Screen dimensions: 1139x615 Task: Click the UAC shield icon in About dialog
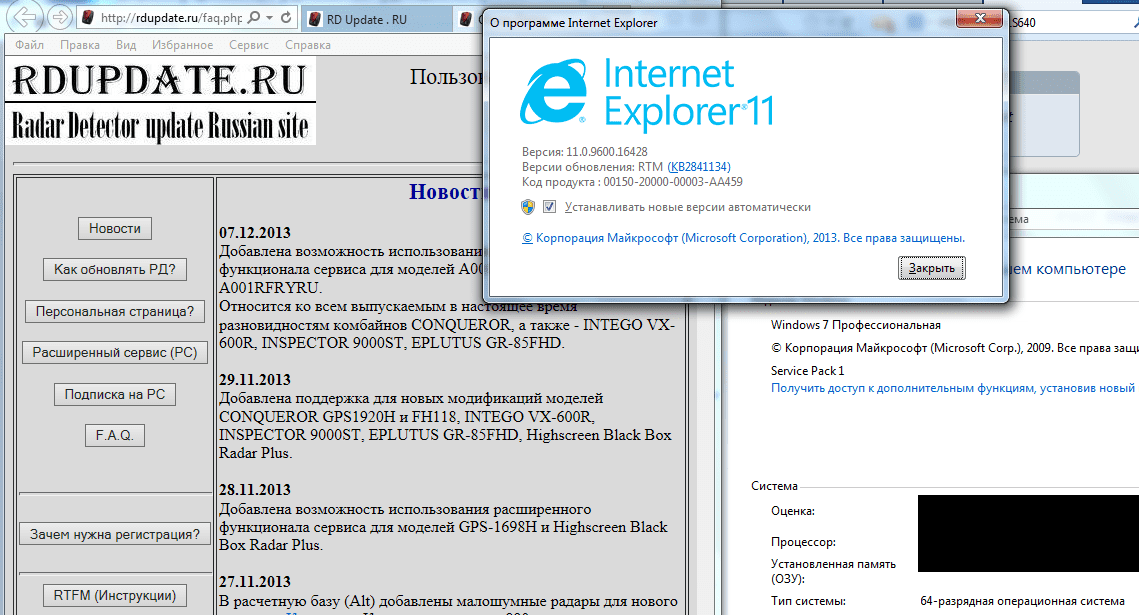tap(528, 207)
